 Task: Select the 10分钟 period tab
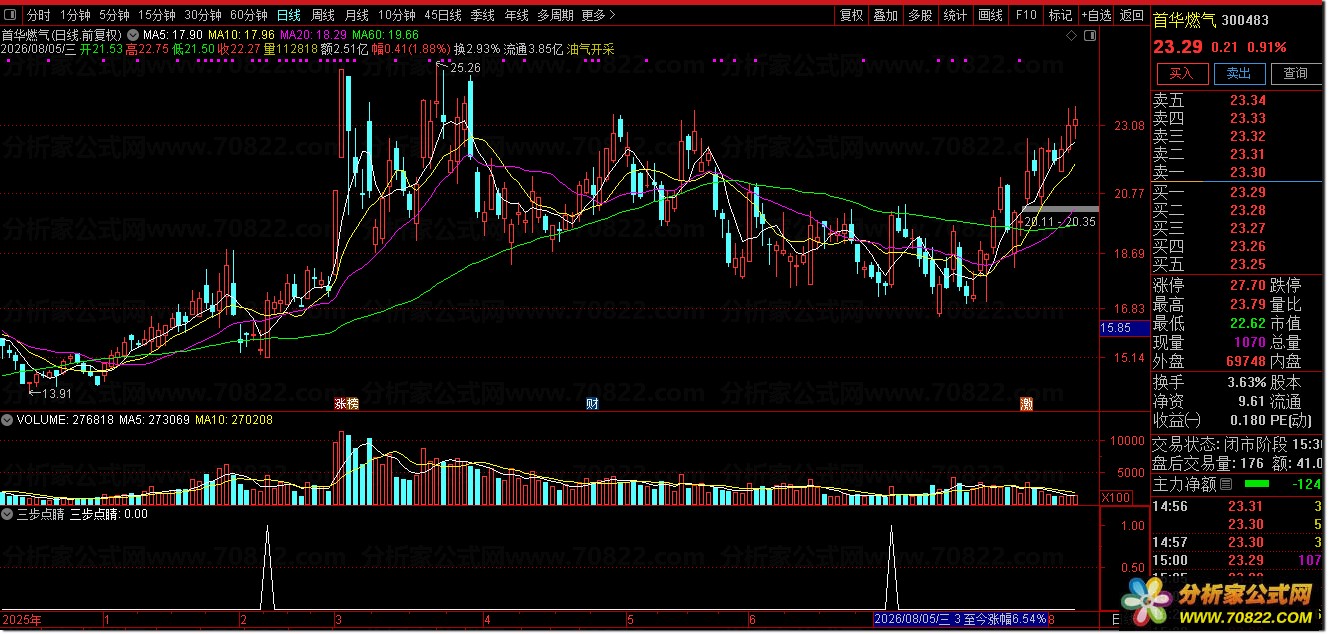point(398,15)
